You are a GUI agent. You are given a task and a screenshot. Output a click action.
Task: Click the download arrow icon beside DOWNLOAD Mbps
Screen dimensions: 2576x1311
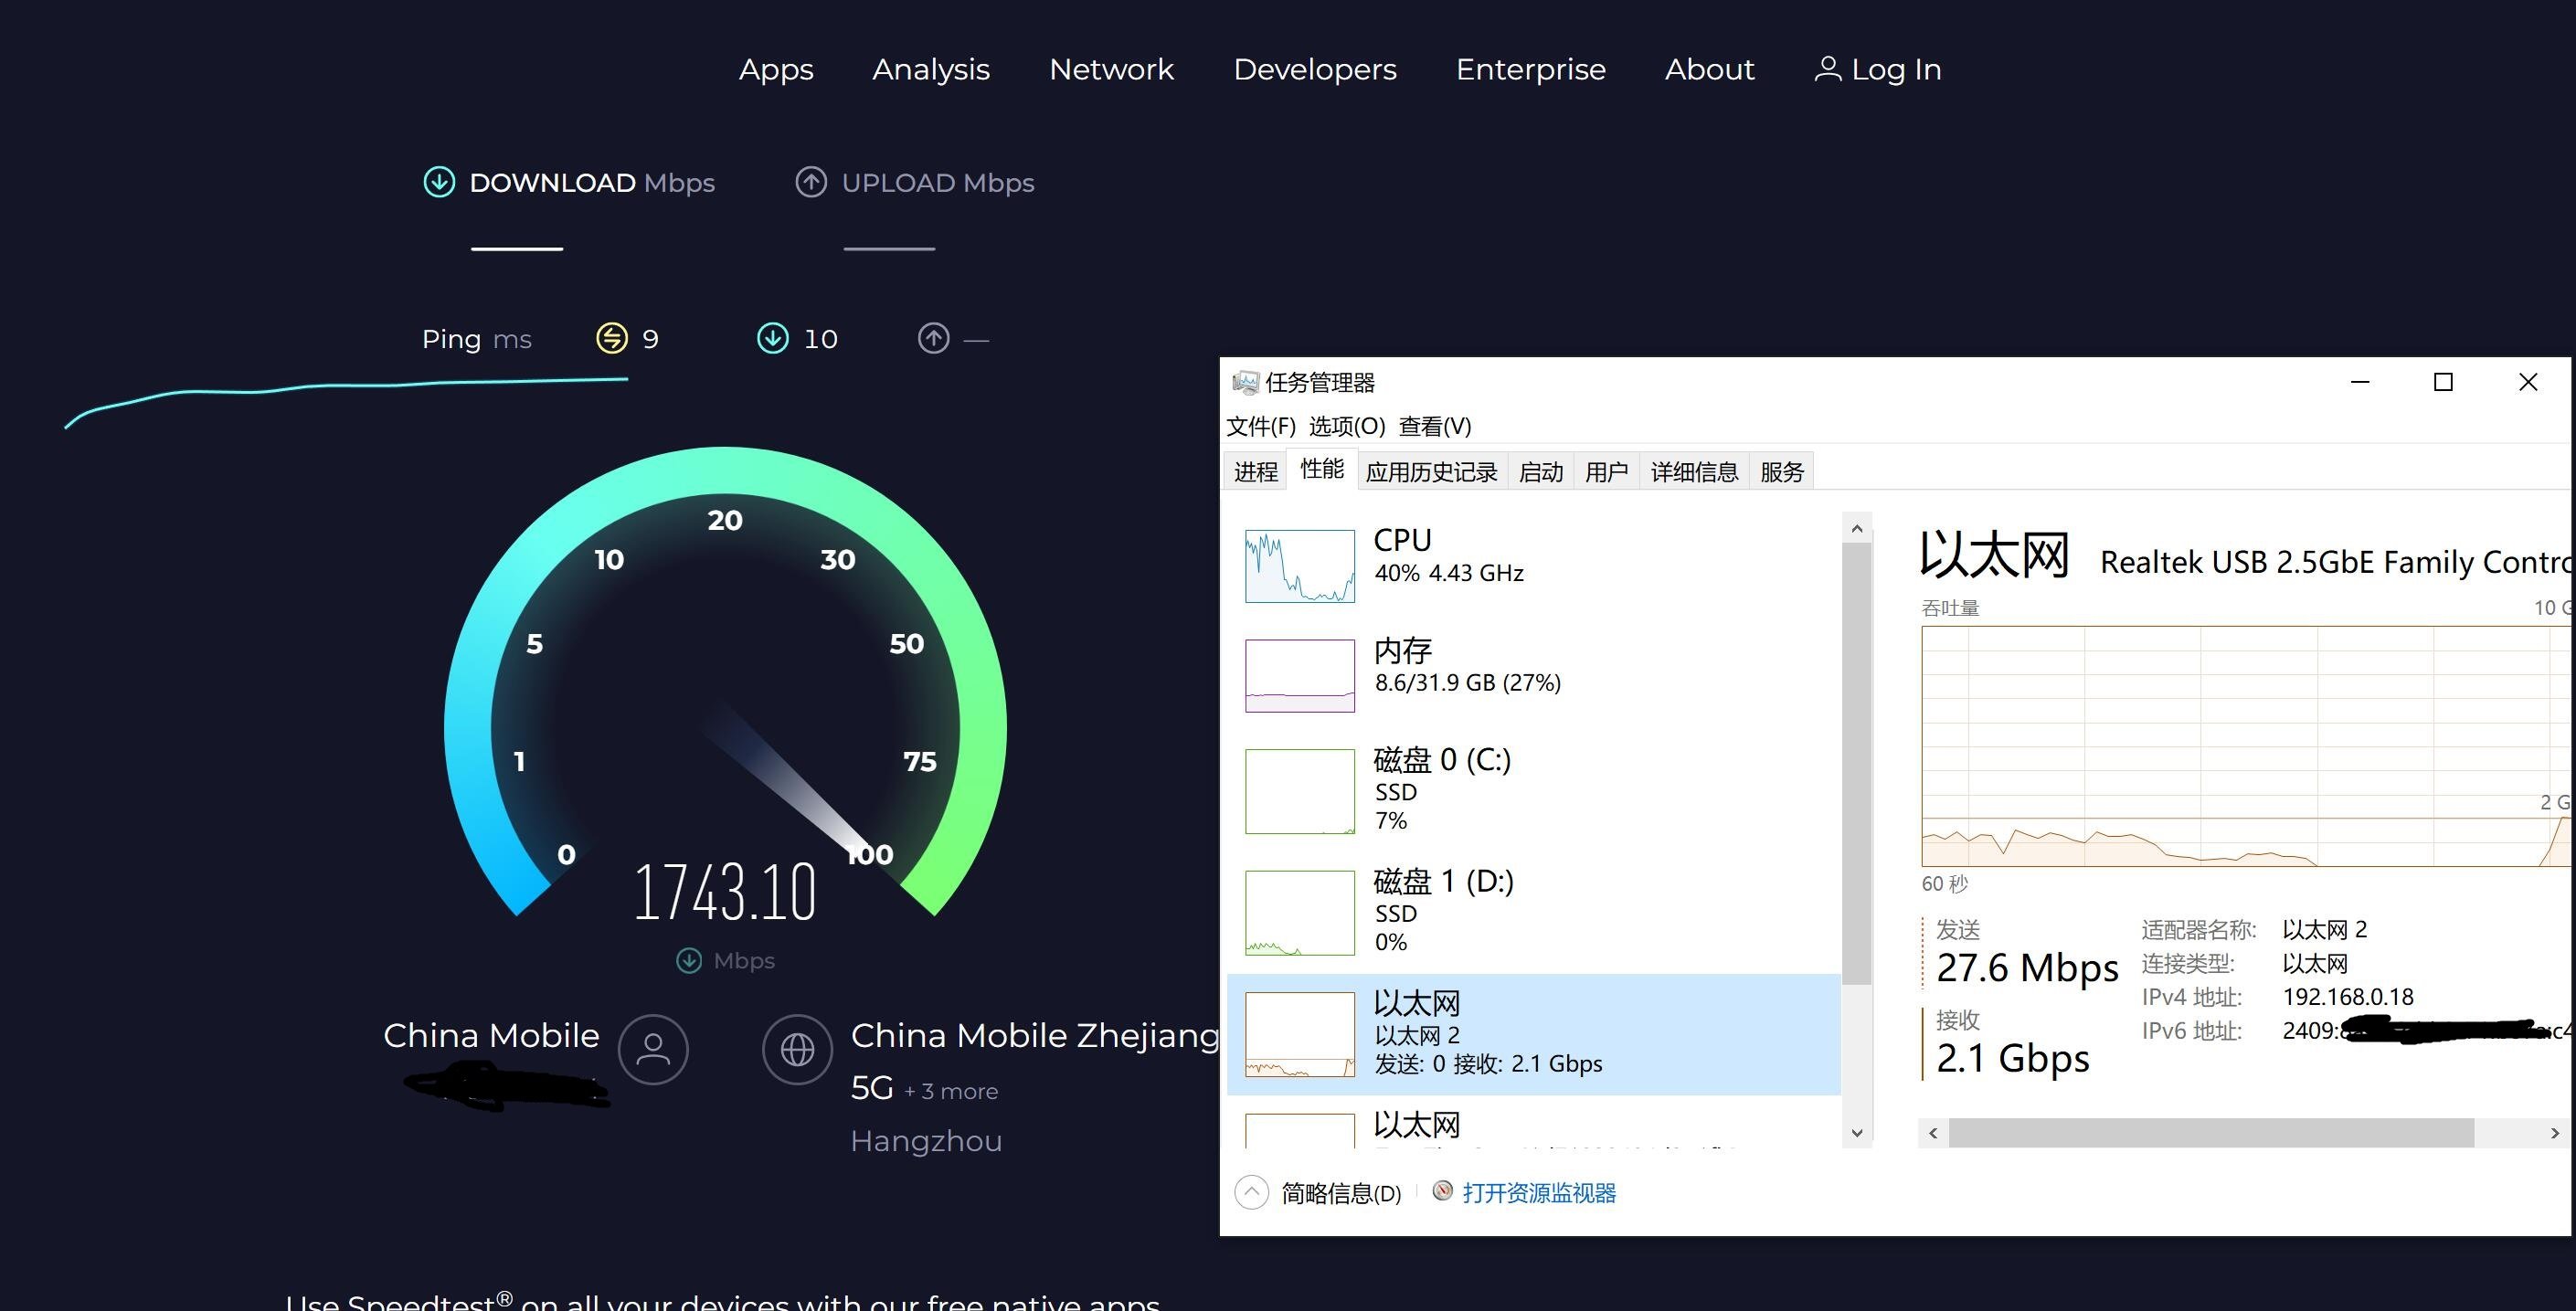point(439,182)
